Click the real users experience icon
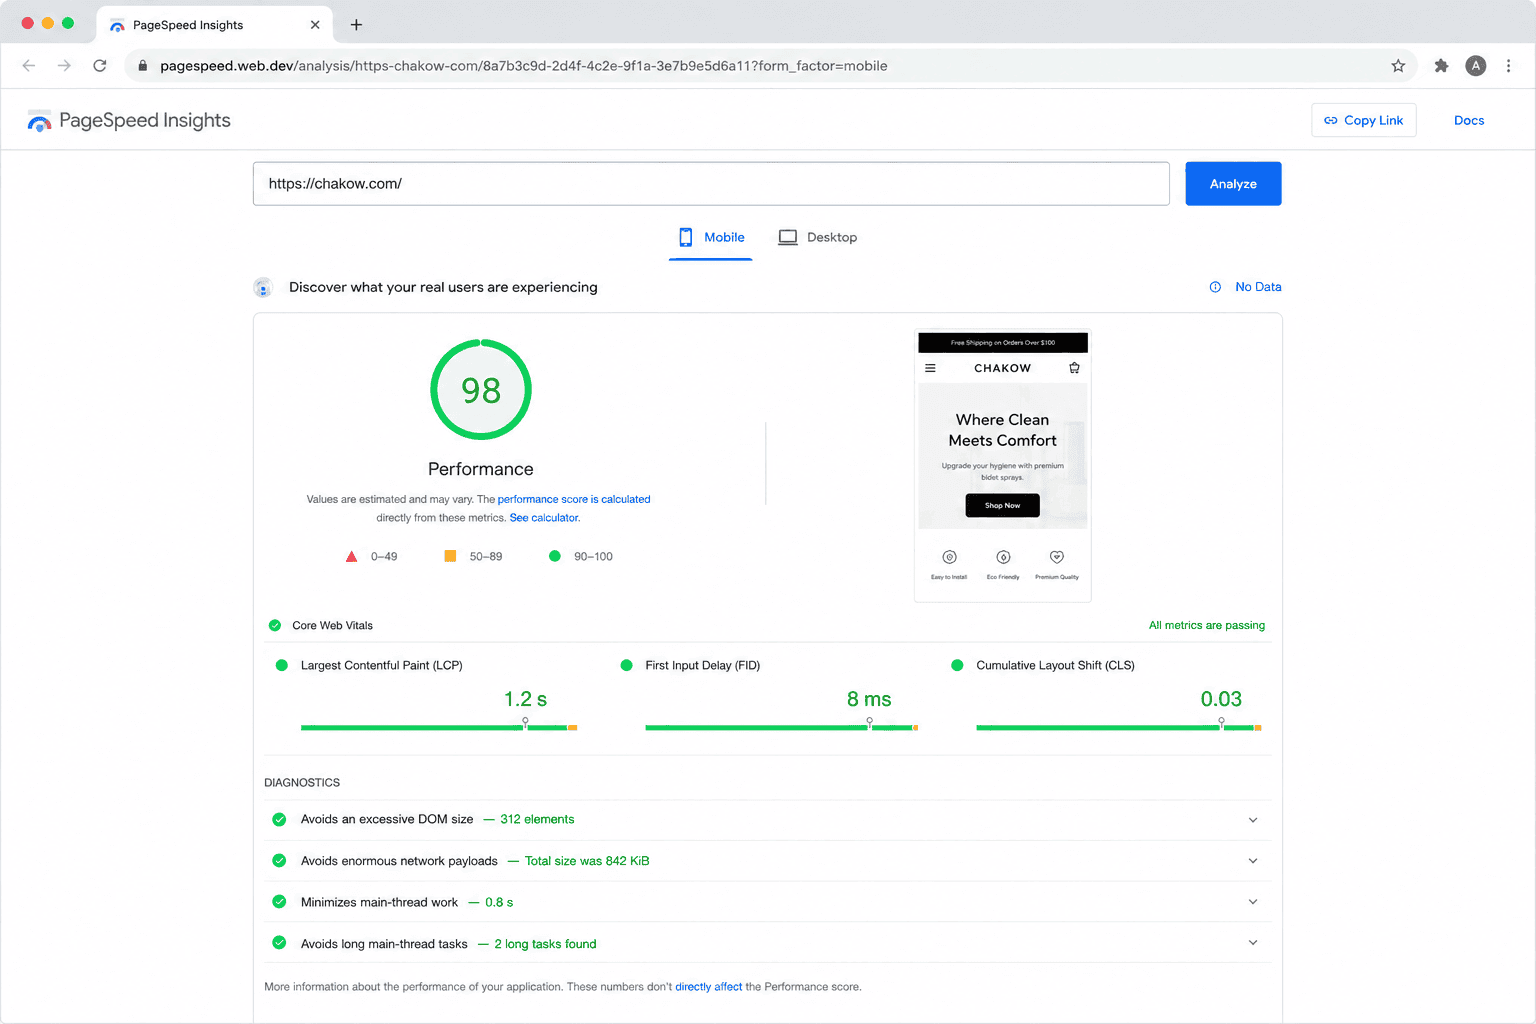The width and height of the screenshot is (1536, 1024). 263,288
